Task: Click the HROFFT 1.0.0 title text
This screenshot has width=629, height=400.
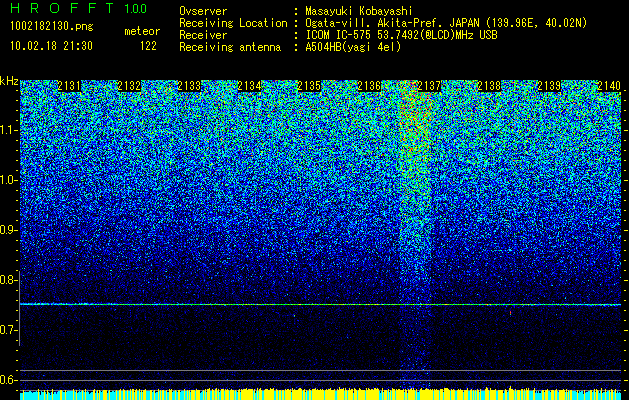Action: [x=78, y=8]
